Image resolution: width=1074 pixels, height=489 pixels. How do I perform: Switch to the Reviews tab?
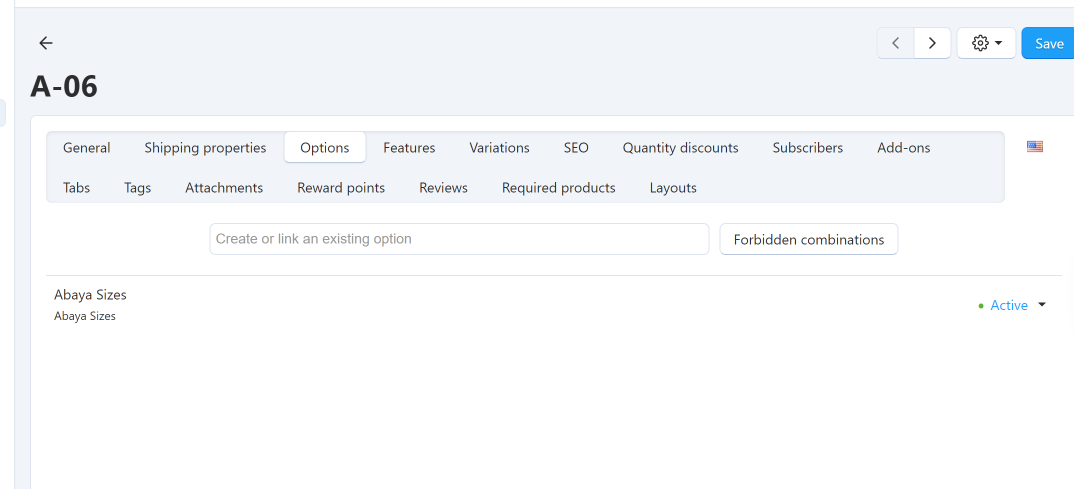(443, 188)
